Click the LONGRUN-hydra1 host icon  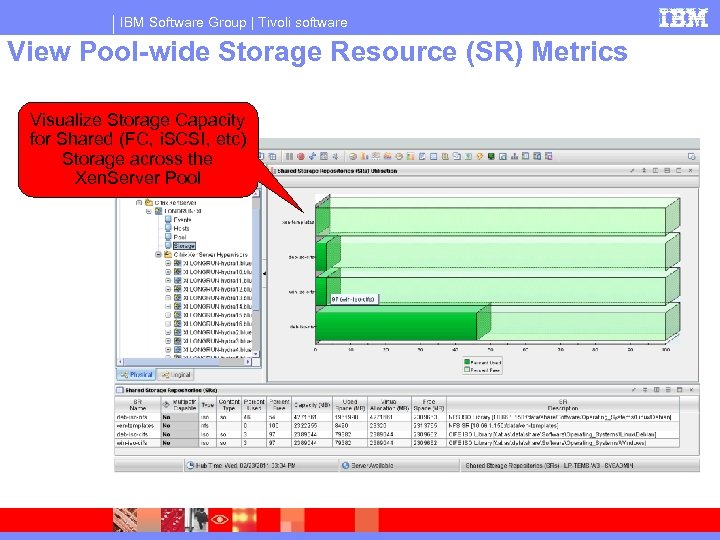pyautogui.click(x=178, y=263)
